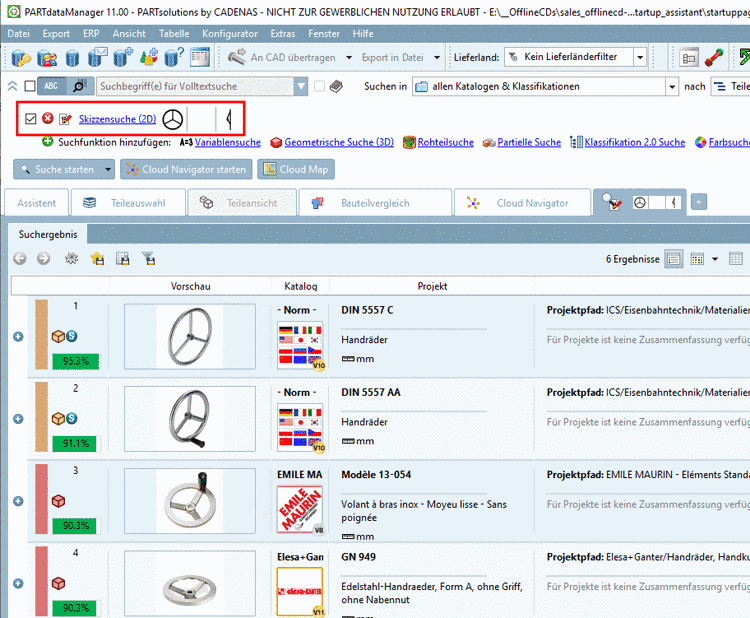
Task: Click the filter save icon in results toolbar
Action: (149, 259)
